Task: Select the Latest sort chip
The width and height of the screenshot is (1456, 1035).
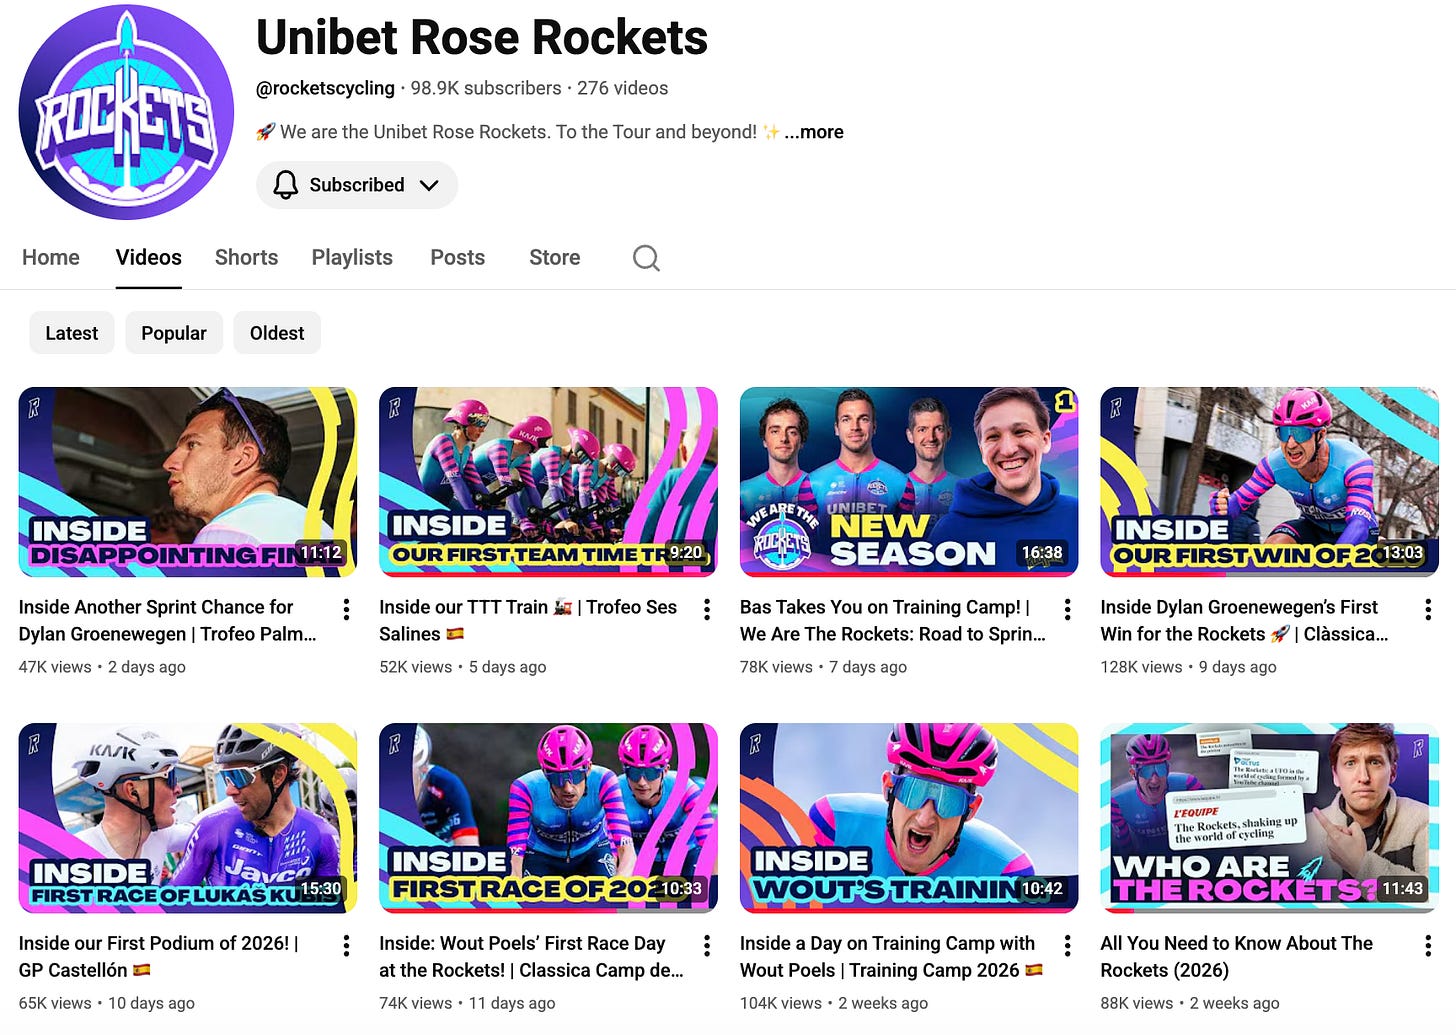Action: [x=72, y=333]
